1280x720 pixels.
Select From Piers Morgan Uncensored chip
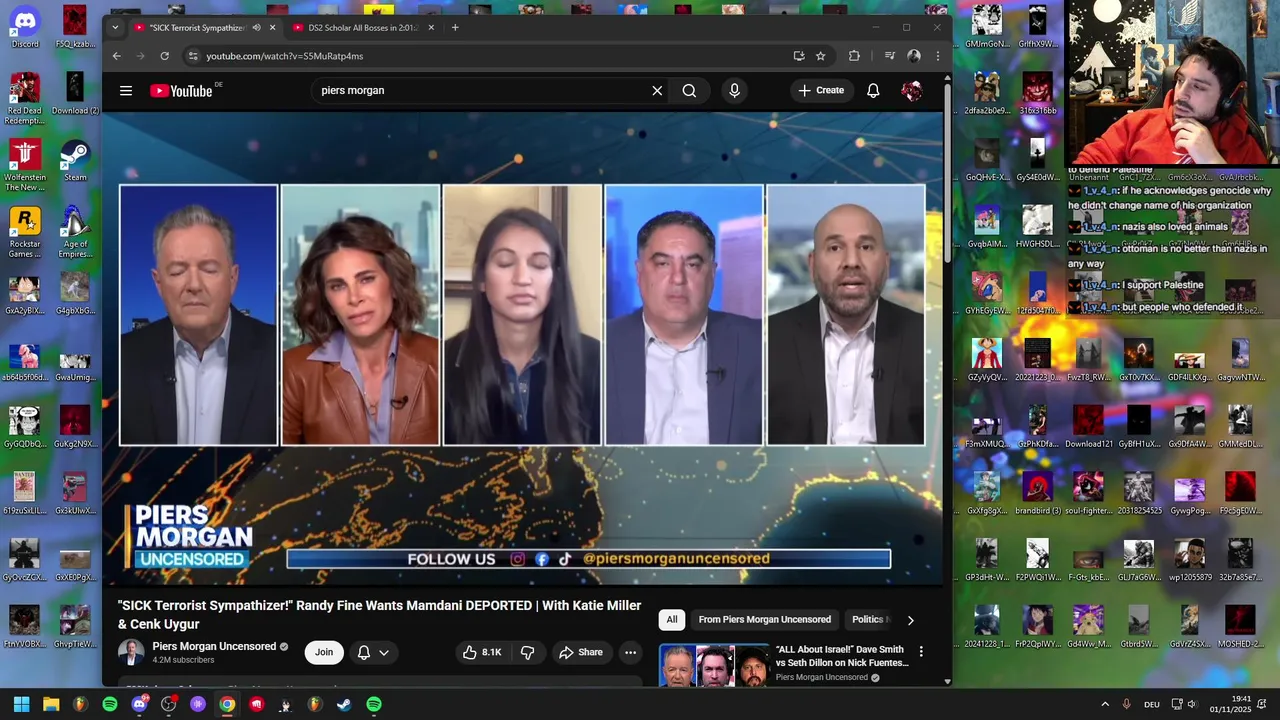tap(765, 620)
